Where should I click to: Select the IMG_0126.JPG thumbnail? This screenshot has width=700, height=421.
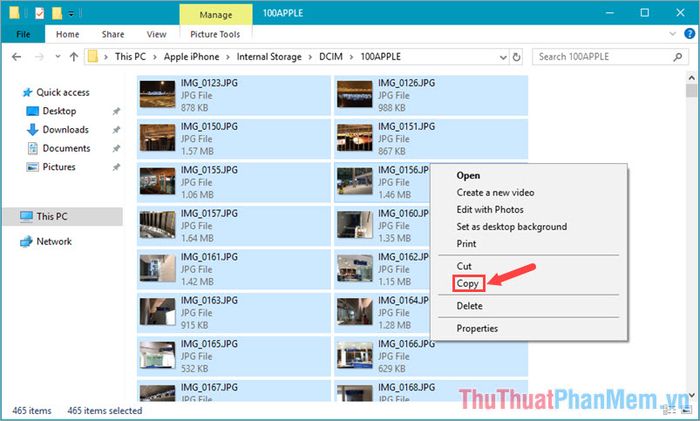pos(354,94)
